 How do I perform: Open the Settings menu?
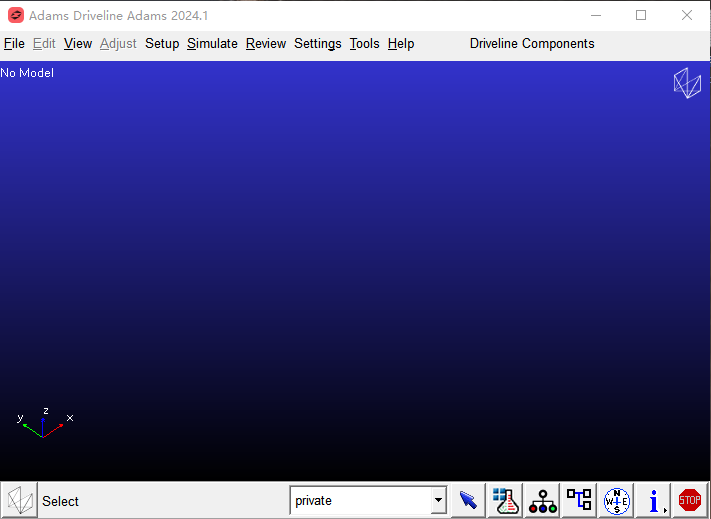[317, 44]
